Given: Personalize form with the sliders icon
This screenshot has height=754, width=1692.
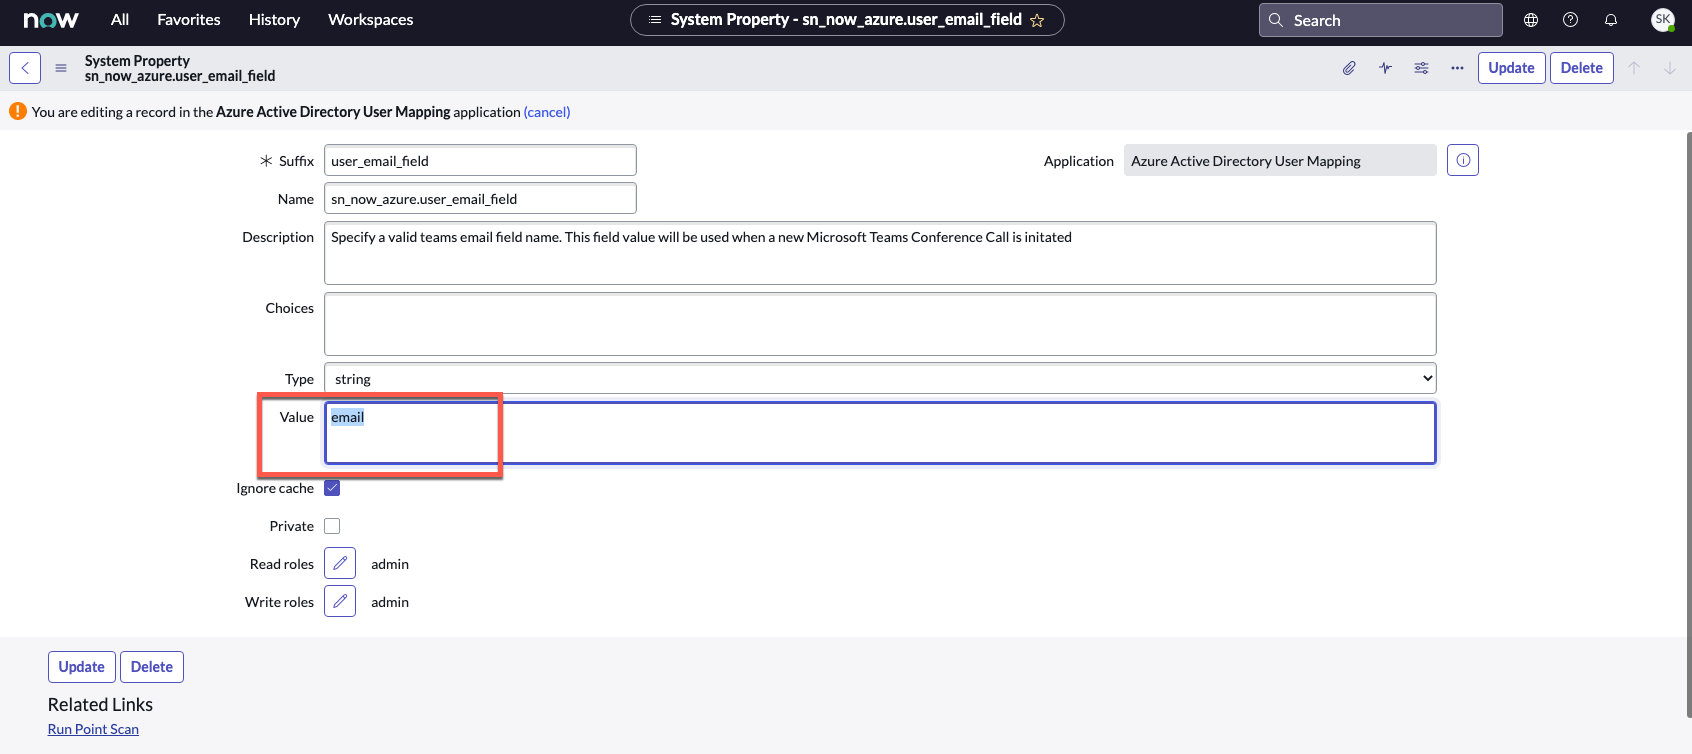Looking at the screenshot, I should pyautogui.click(x=1421, y=68).
